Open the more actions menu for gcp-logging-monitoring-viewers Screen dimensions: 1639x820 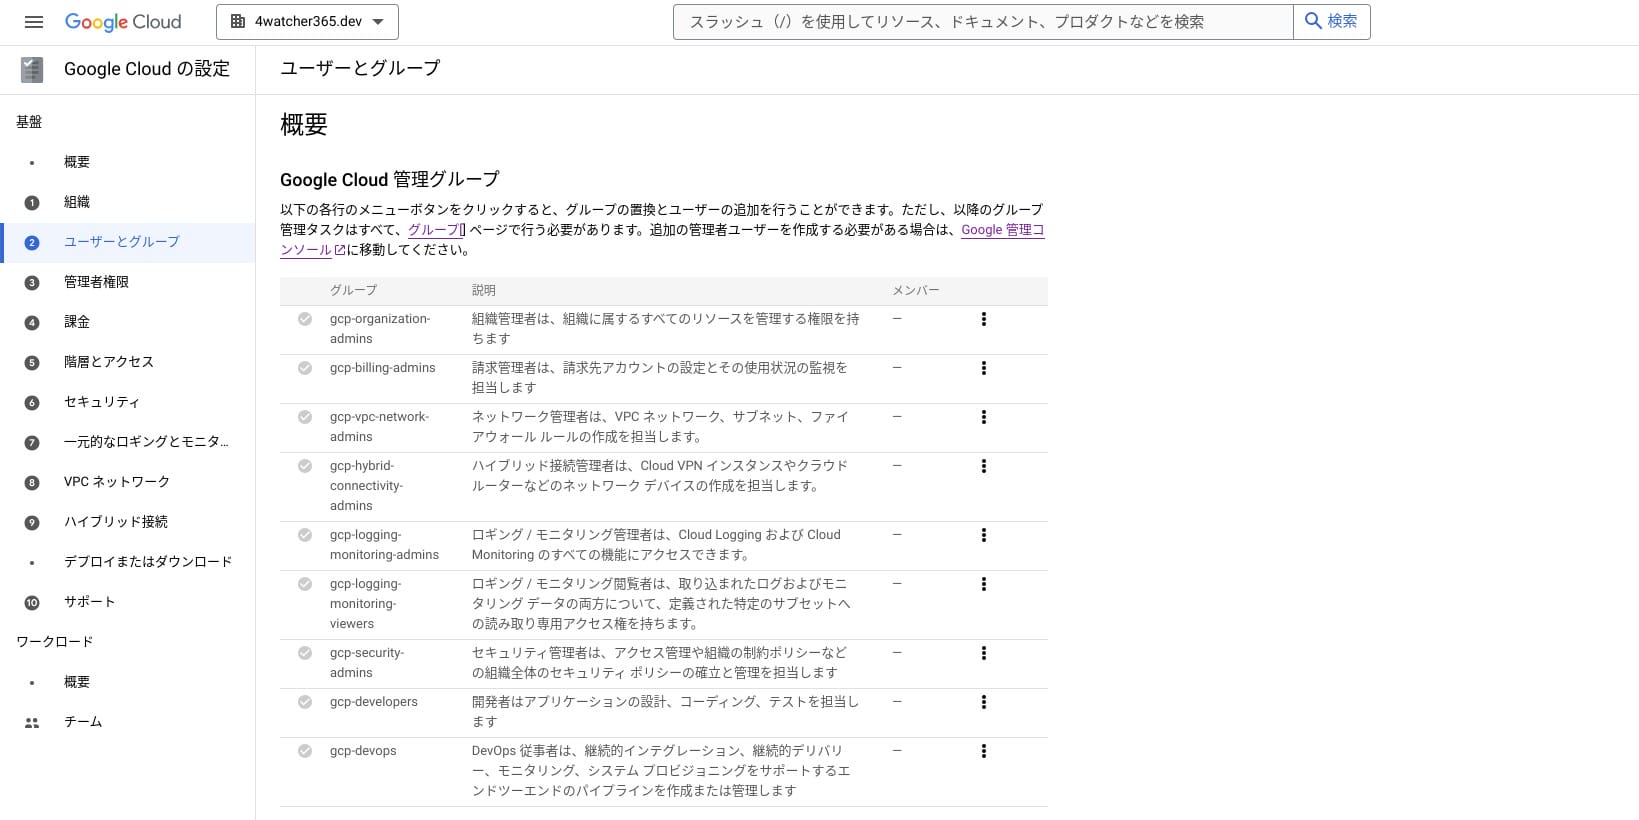[x=984, y=584]
